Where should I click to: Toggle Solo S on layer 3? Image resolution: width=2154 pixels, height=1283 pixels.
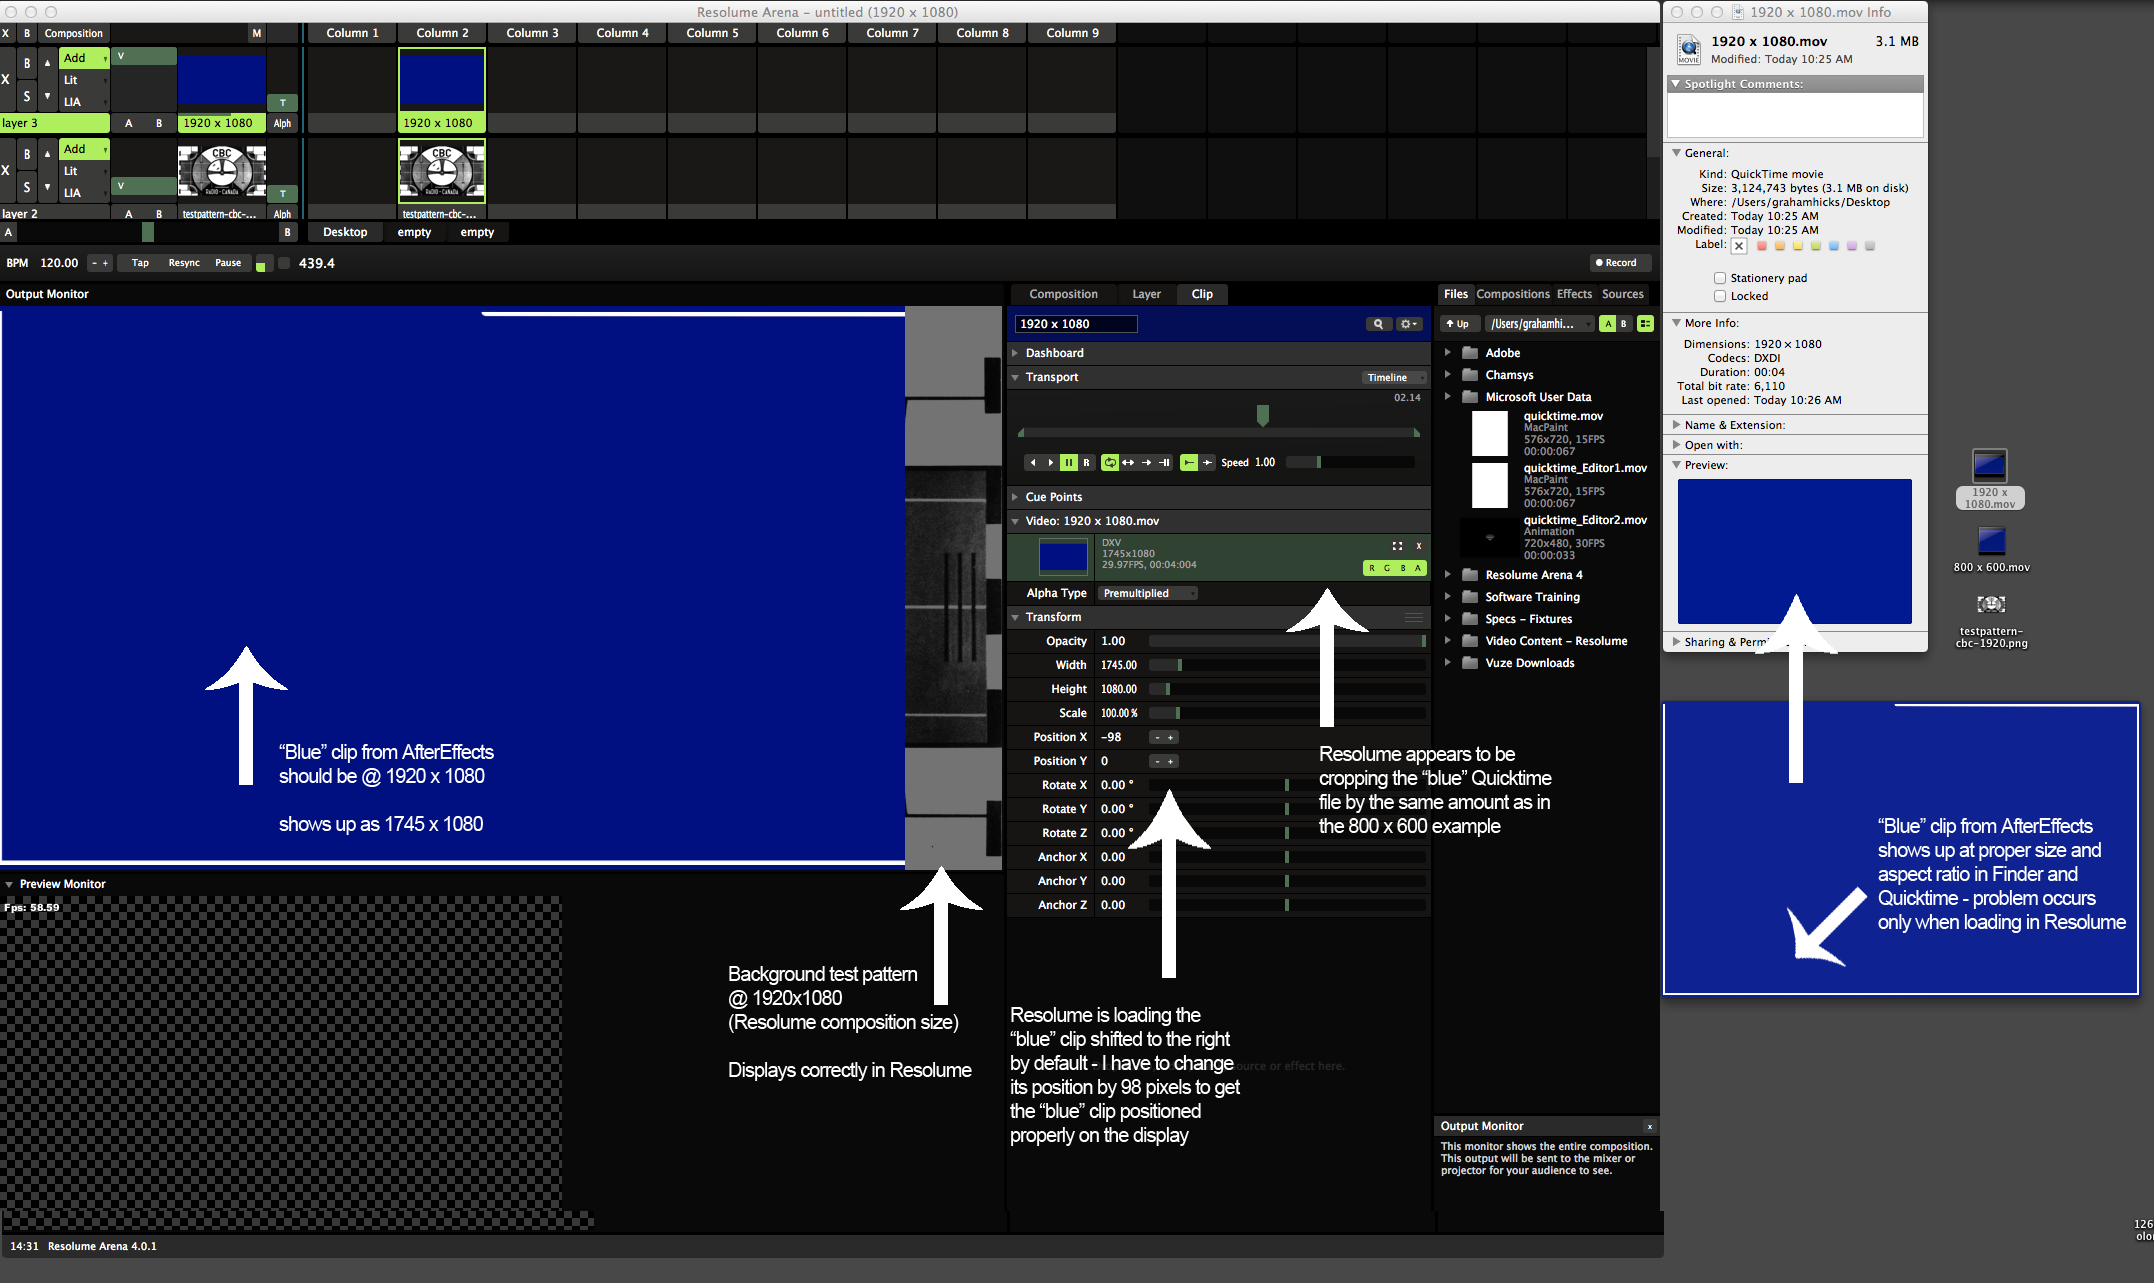(27, 96)
